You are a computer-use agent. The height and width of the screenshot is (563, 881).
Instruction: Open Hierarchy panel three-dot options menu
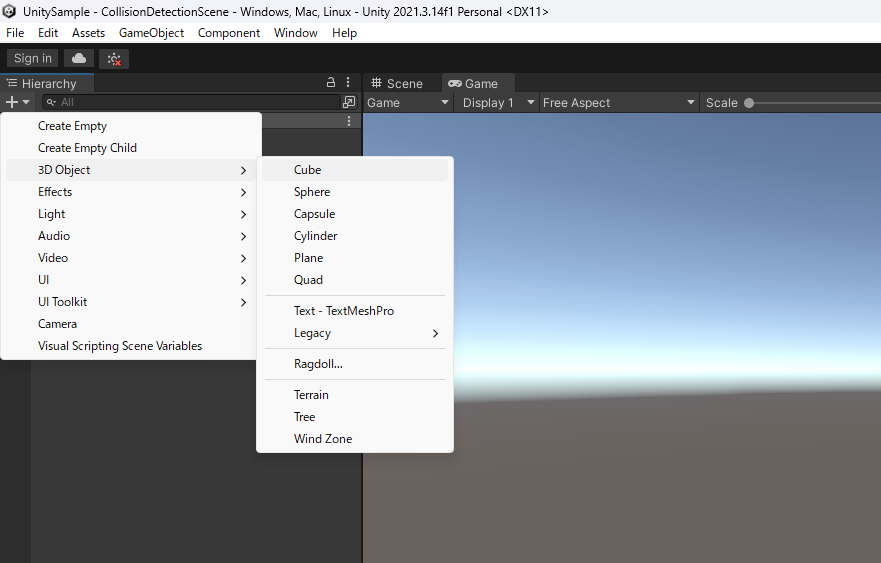coord(348,83)
